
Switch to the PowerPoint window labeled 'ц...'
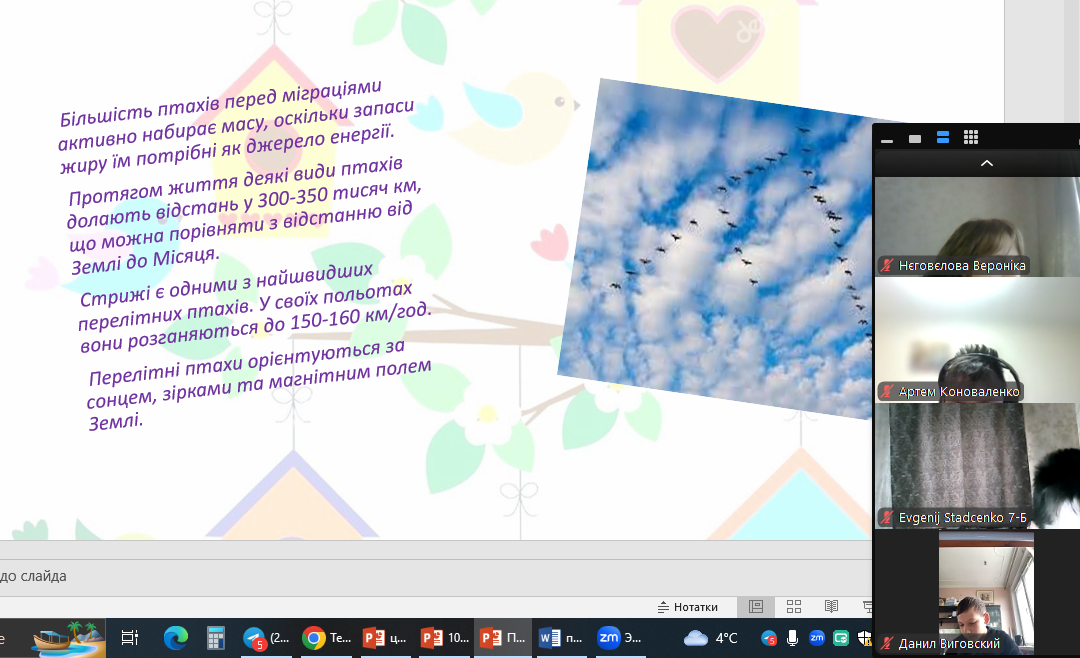click(385, 638)
